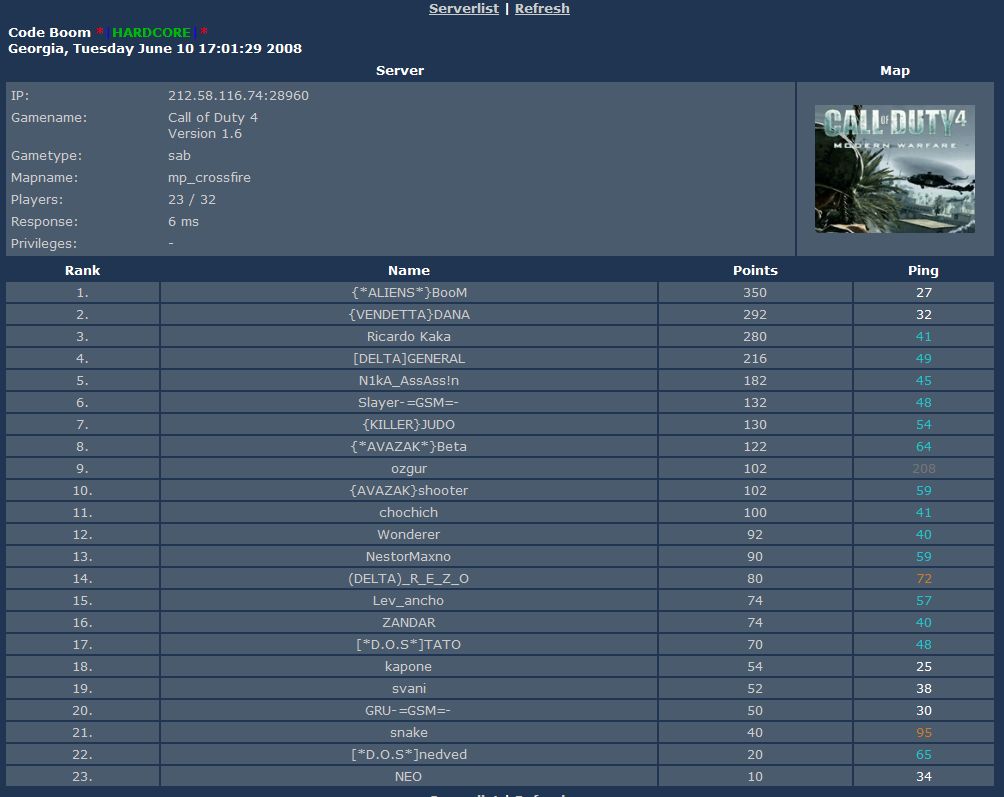Image resolution: width=1004 pixels, height=797 pixels.
Task: Click the rank 23. cell
Action: (83, 777)
